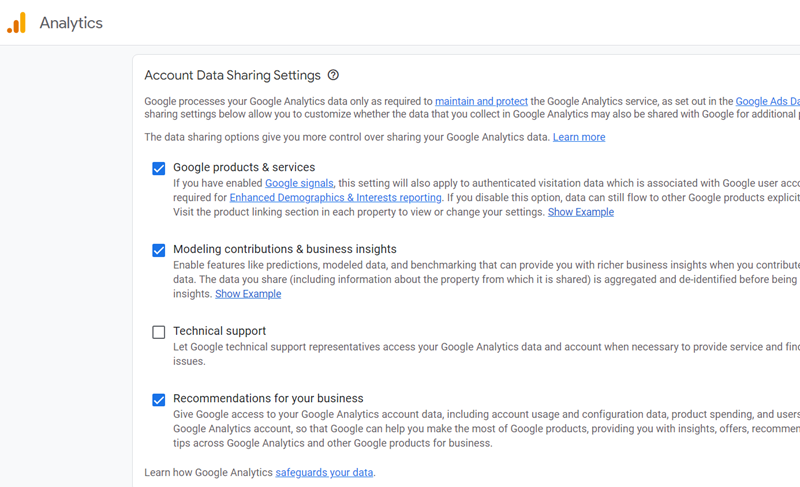Open the help icon beside Account Data Sharing Settings
This screenshot has width=800, height=487.
point(333,75)
